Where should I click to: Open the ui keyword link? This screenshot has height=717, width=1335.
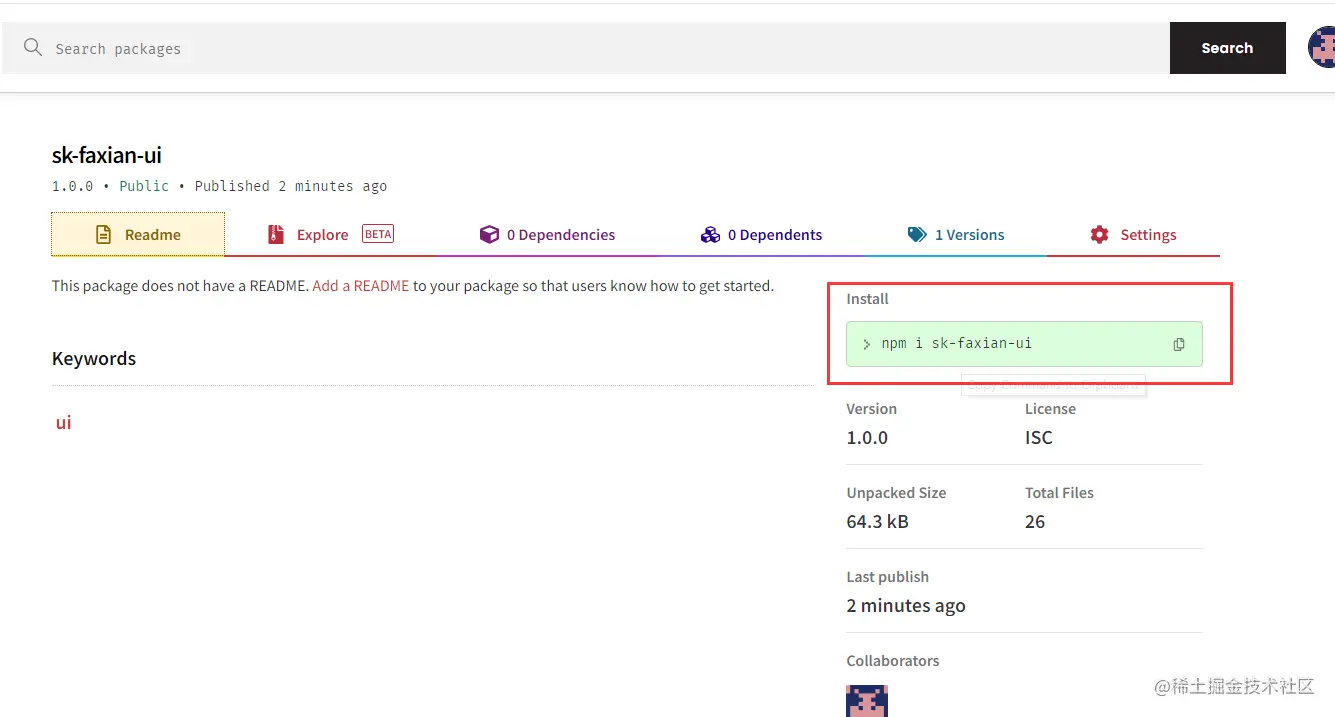[x=63, y=422]
